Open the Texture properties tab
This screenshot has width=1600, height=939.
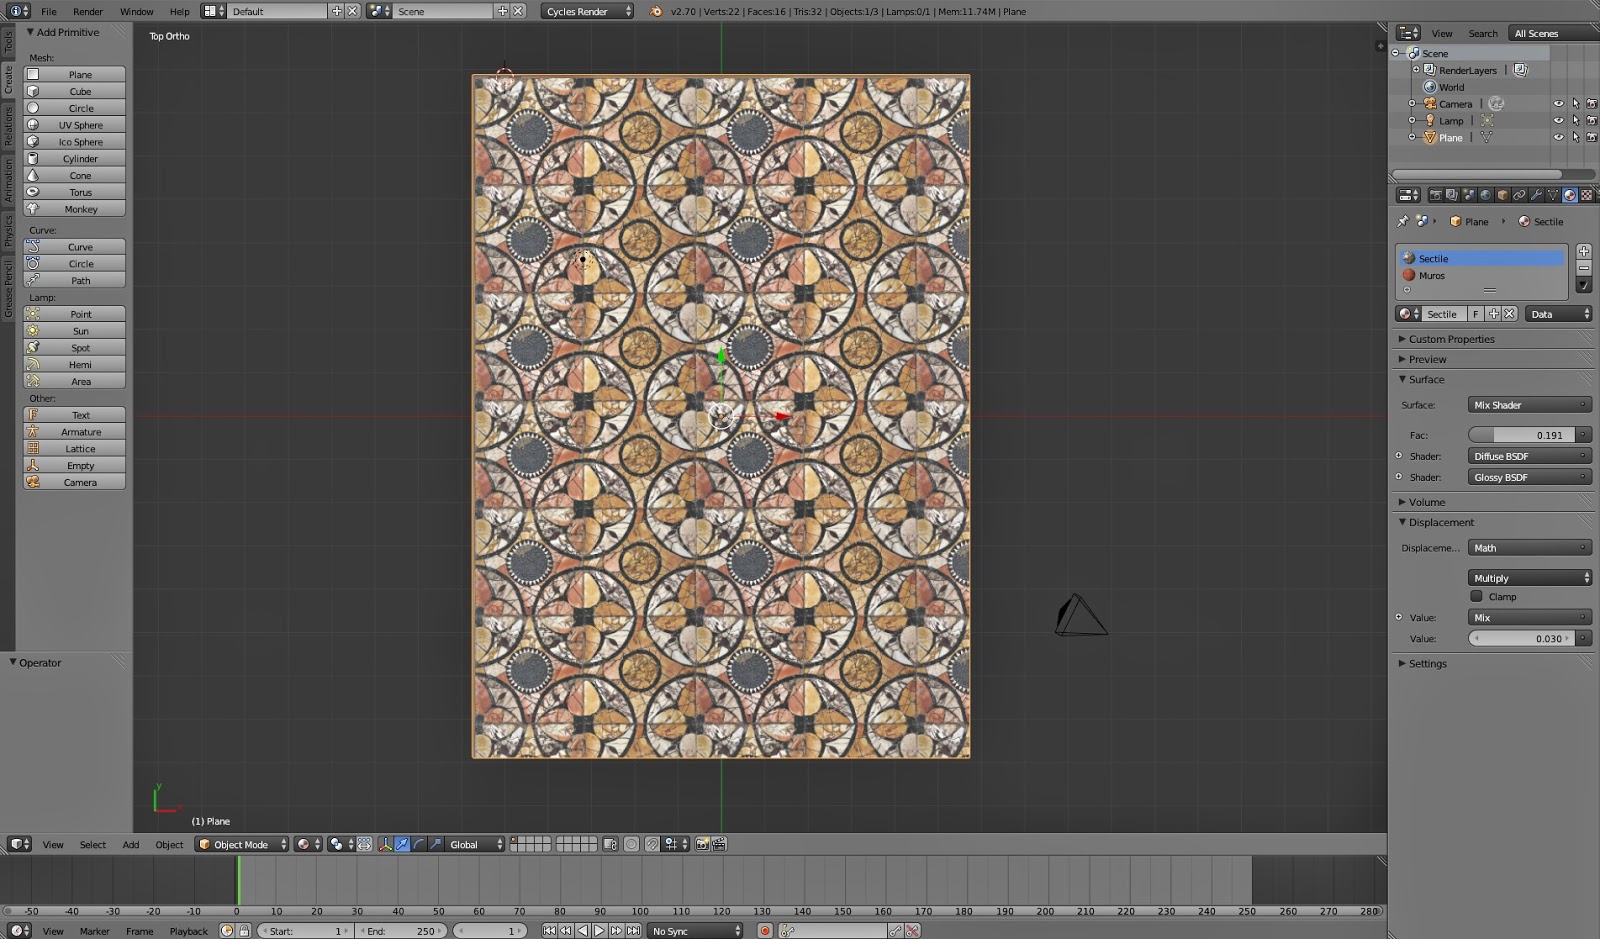pyautogui.click(x=1586, y=195)
